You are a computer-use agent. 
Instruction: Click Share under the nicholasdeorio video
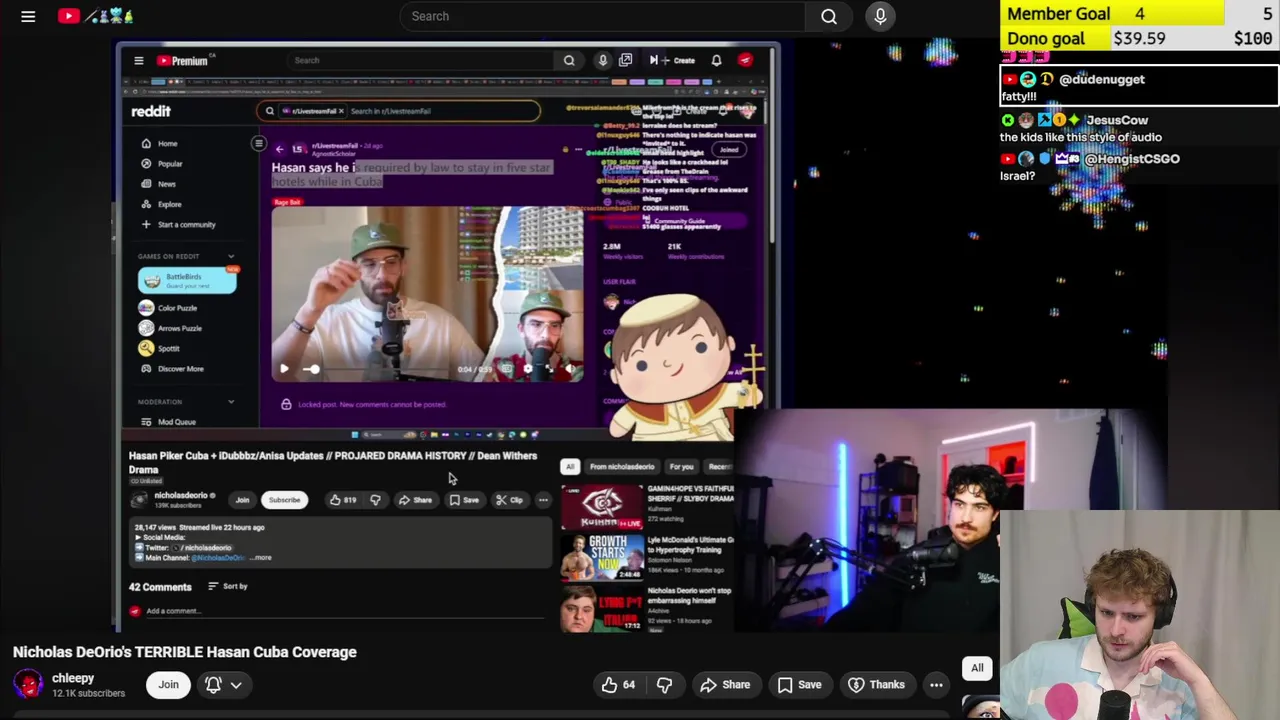click(x=415, y=500)
